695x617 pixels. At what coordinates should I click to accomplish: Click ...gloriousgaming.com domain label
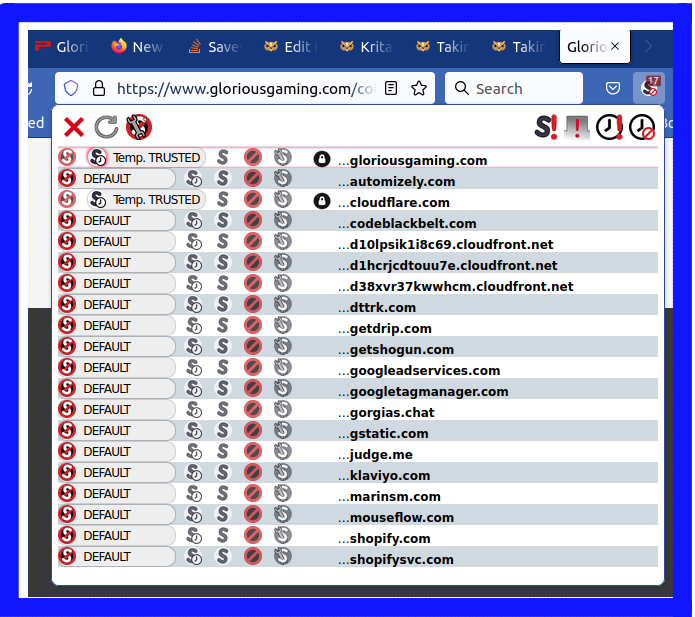point(413,160)
